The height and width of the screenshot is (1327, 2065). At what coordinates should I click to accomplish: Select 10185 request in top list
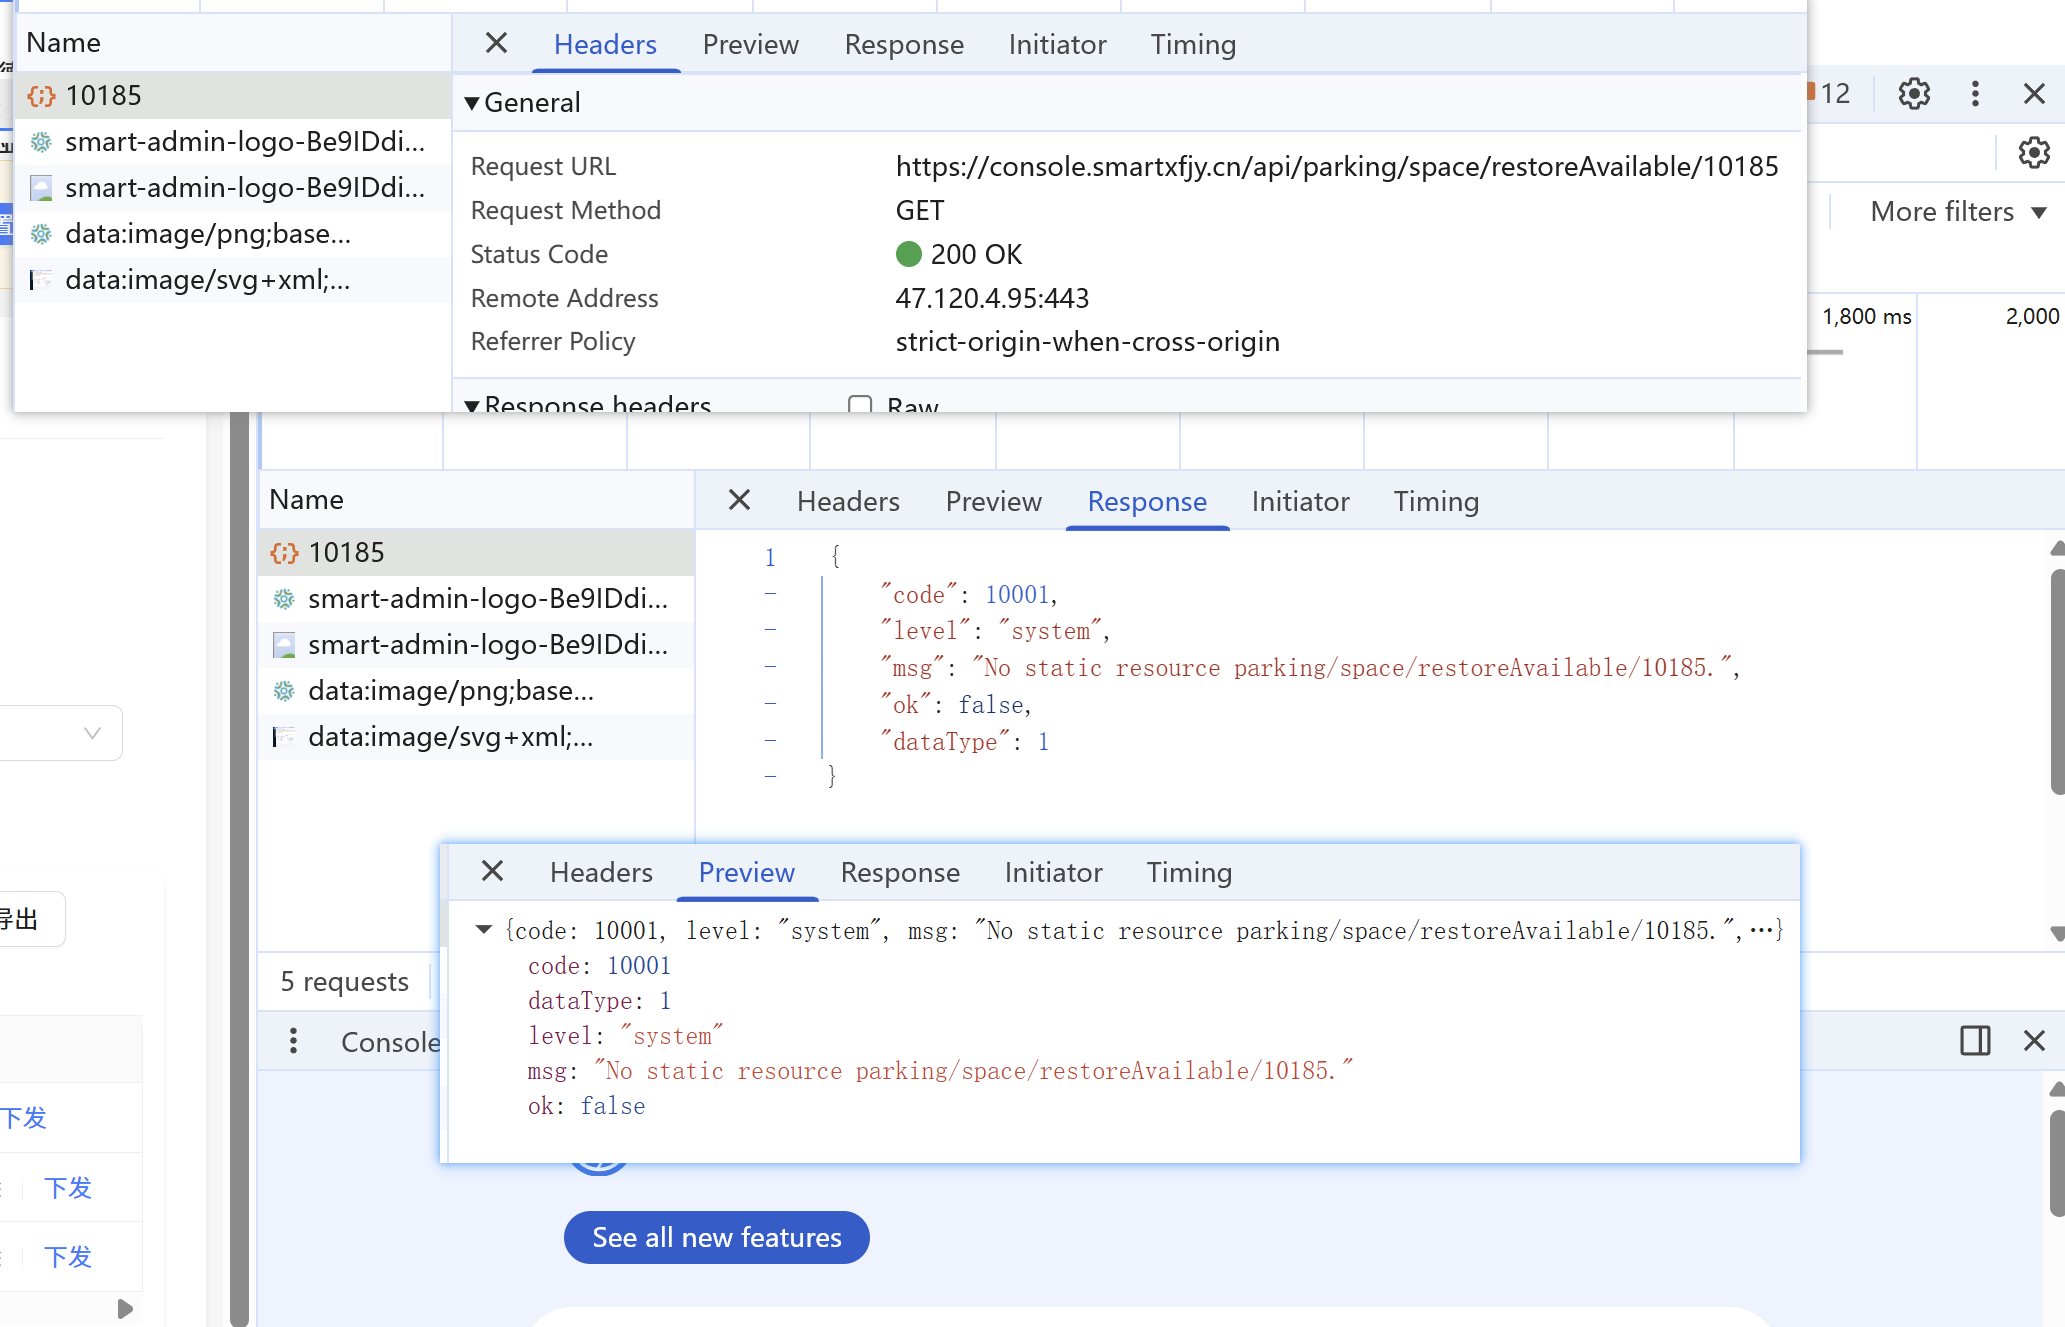[x=103, y=95]
